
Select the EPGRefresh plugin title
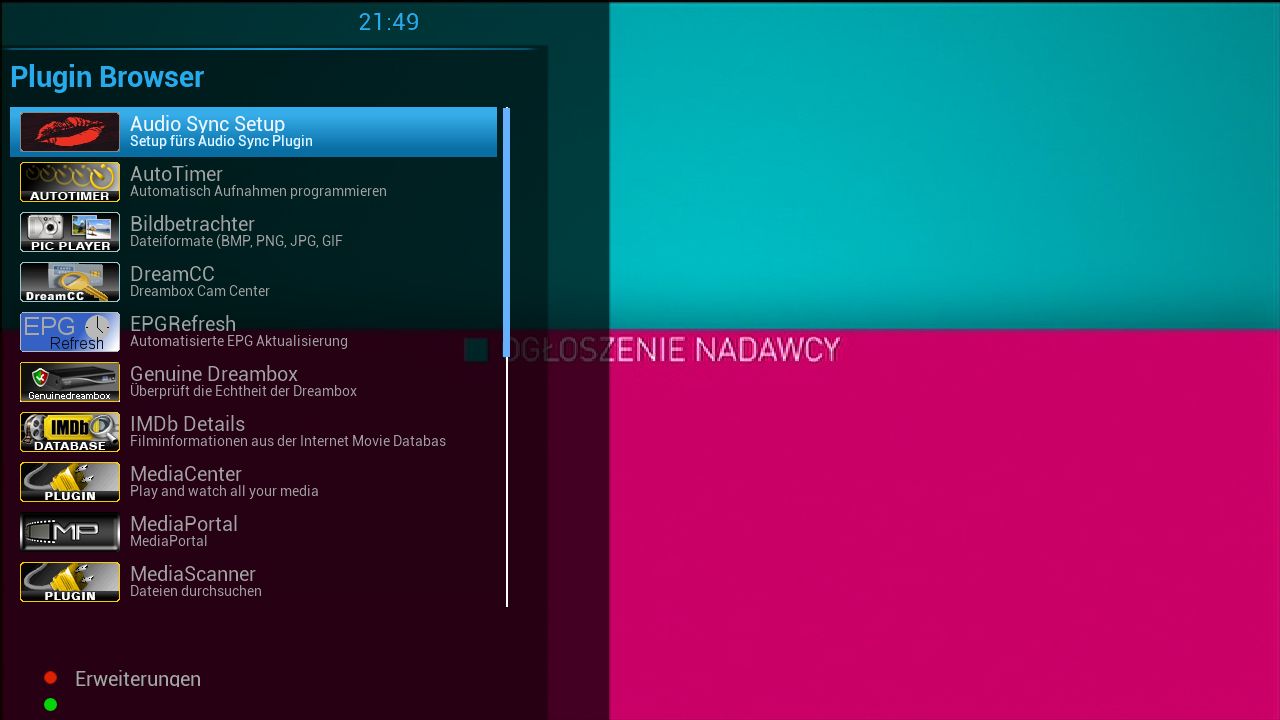pos(183,324)
